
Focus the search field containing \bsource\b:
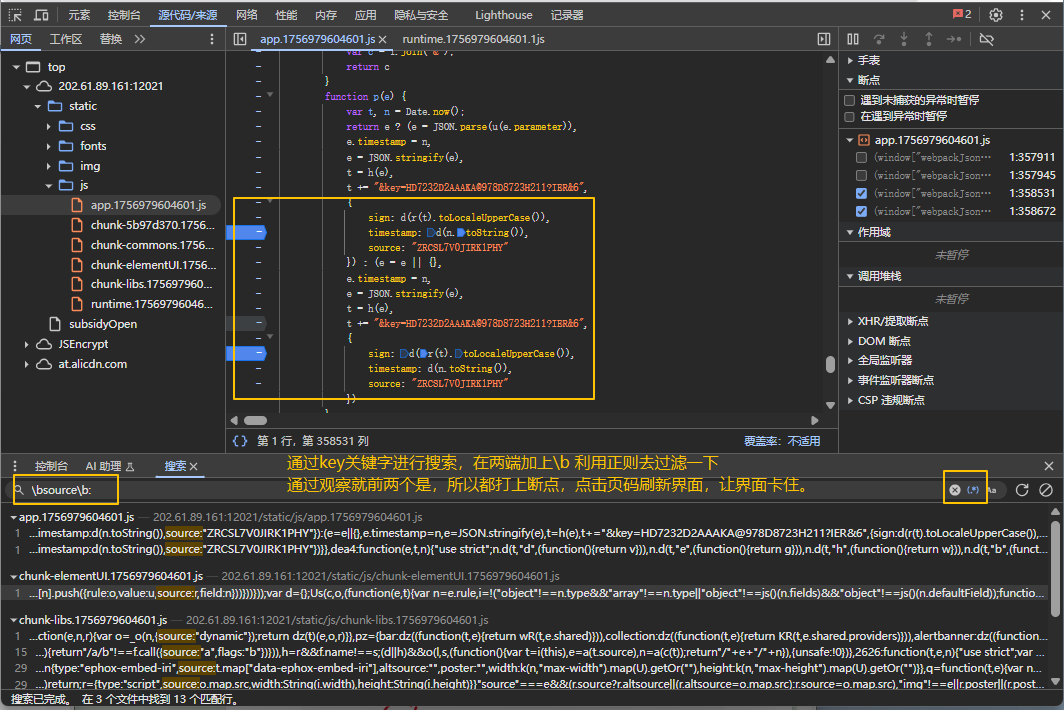(475, 489)
